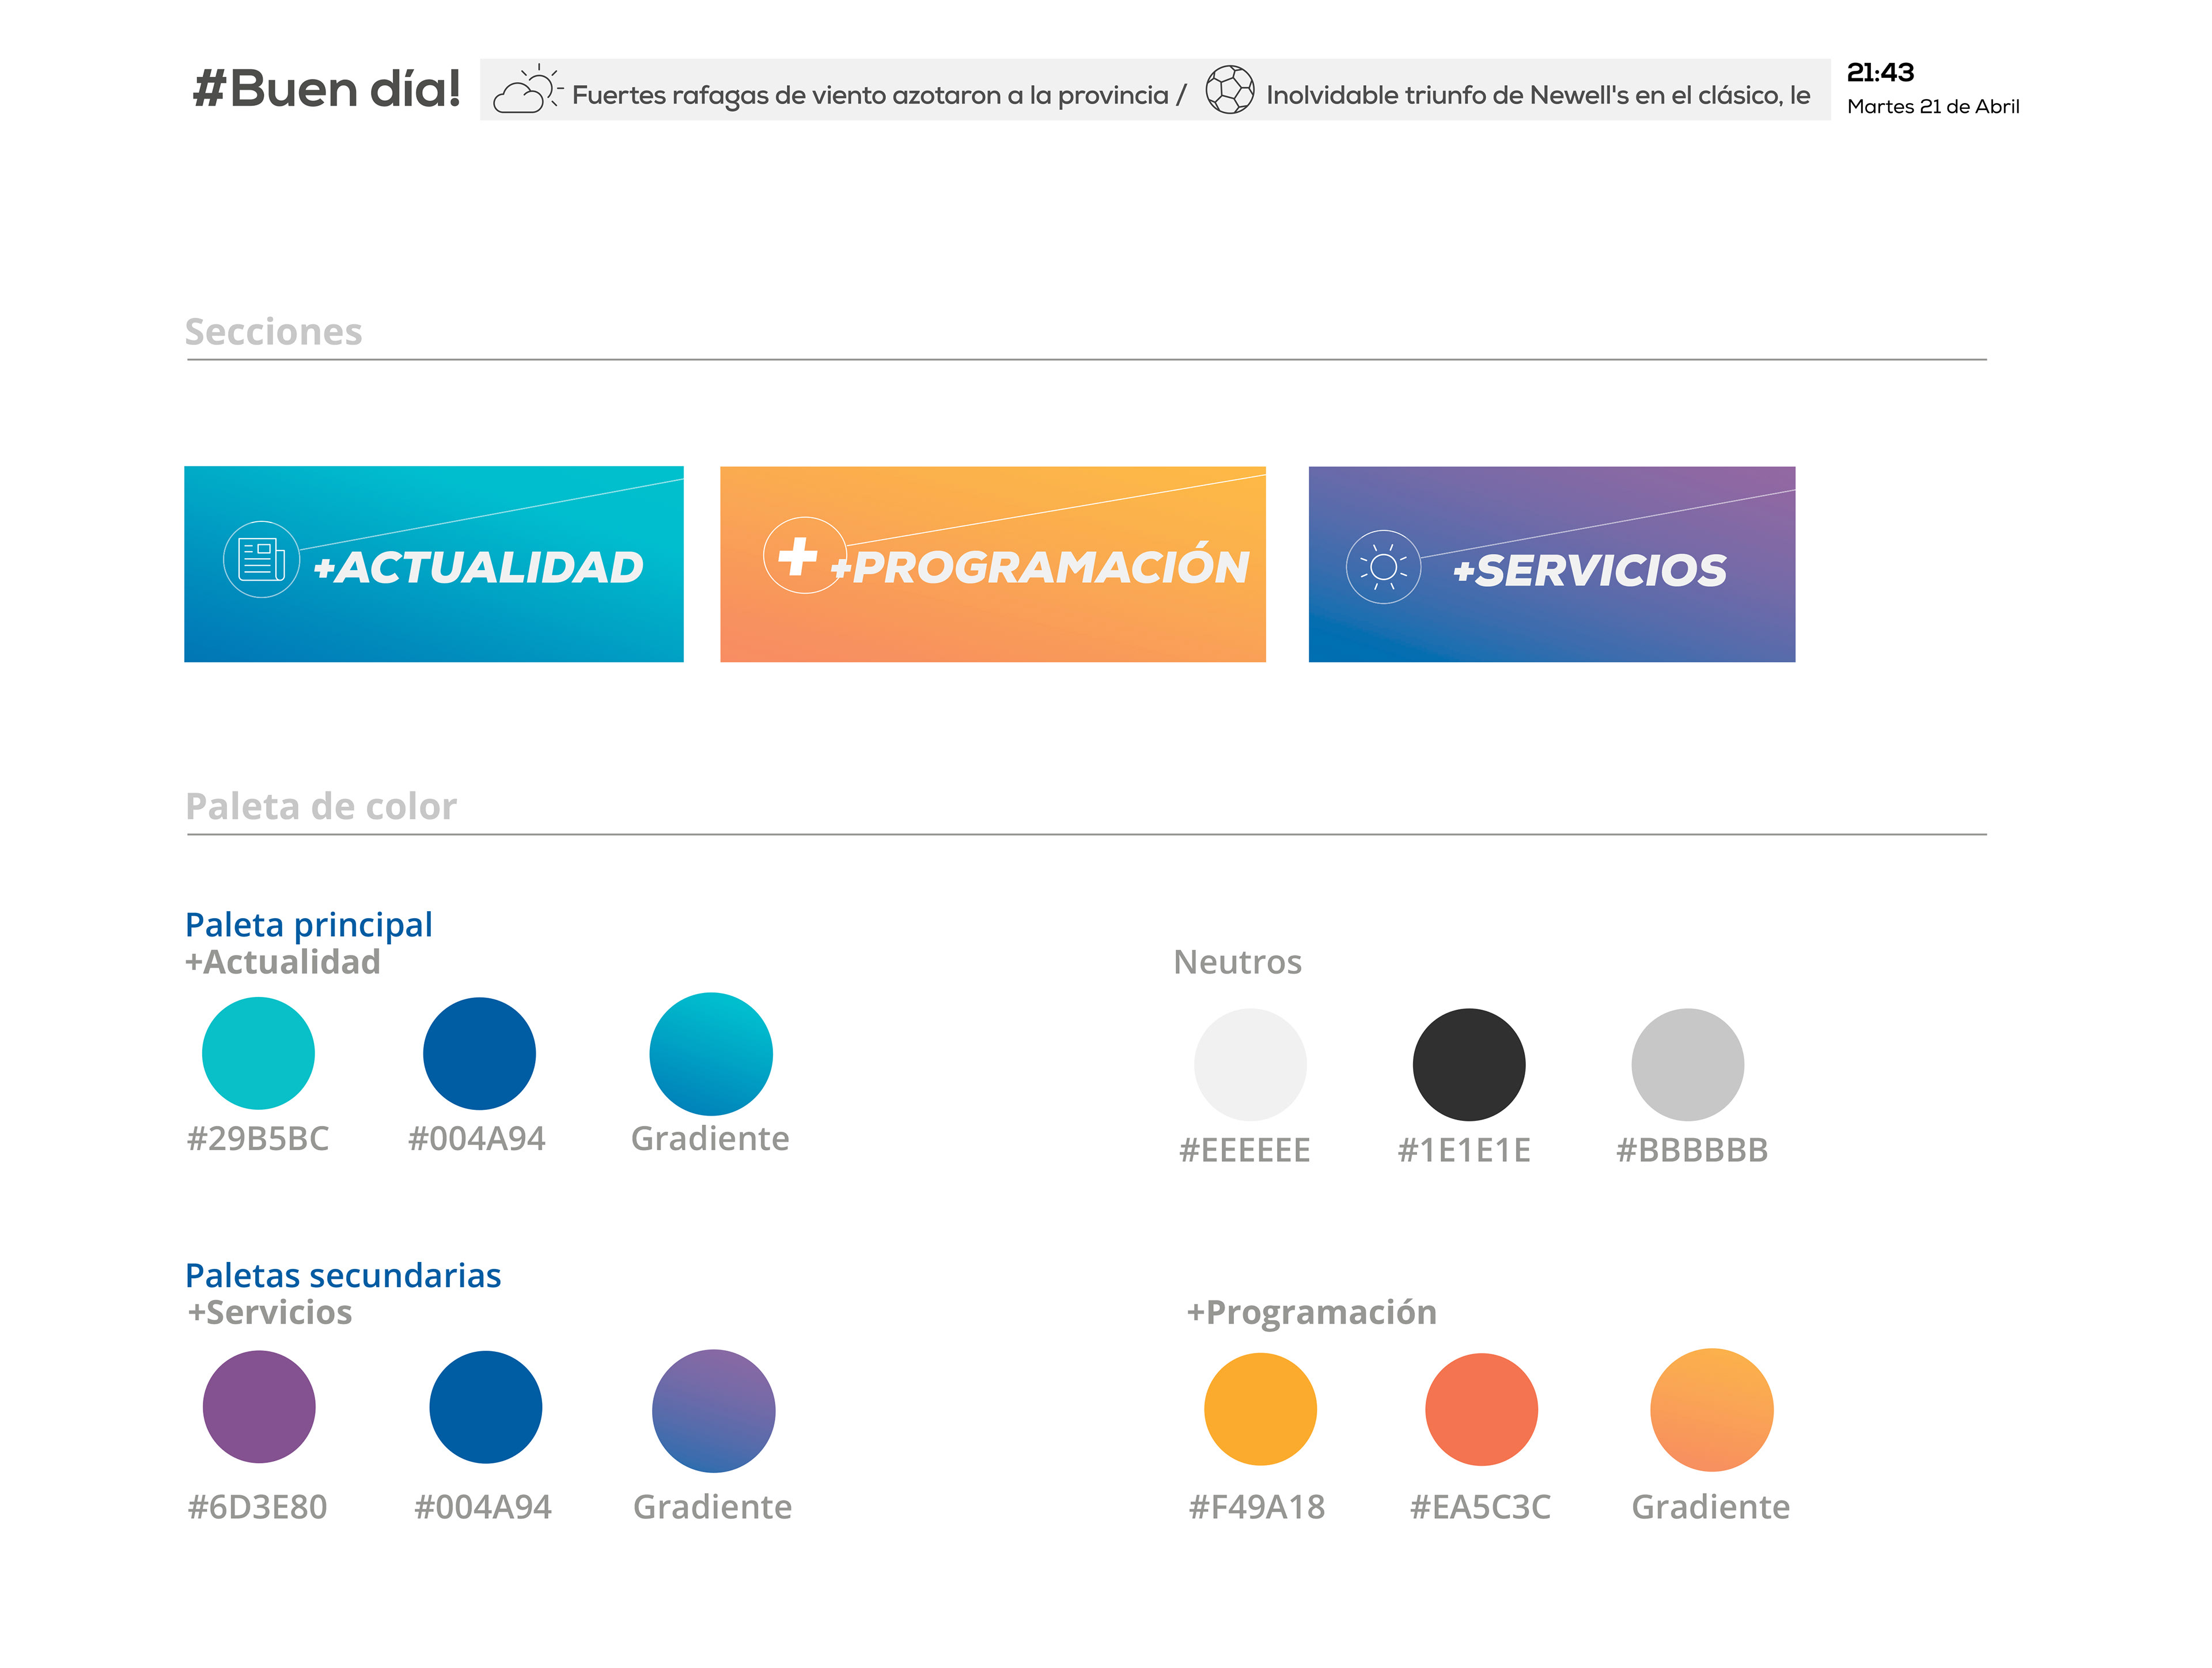Select the #6D3E80 purple swatch
The height and width of the screenshot is (1668, 2212).
pos(259,1407)
